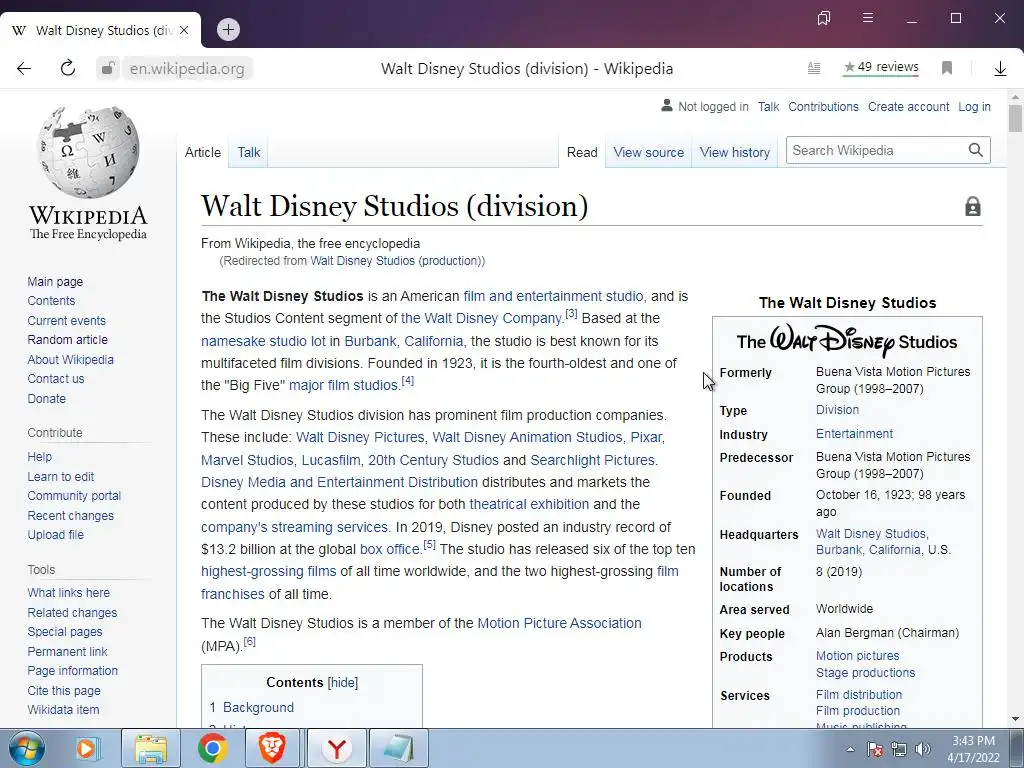Image resolution: width=1024 pixels, height=768 pixels.
Task: Select the Read tab
Action: click(x=582, y=152)
